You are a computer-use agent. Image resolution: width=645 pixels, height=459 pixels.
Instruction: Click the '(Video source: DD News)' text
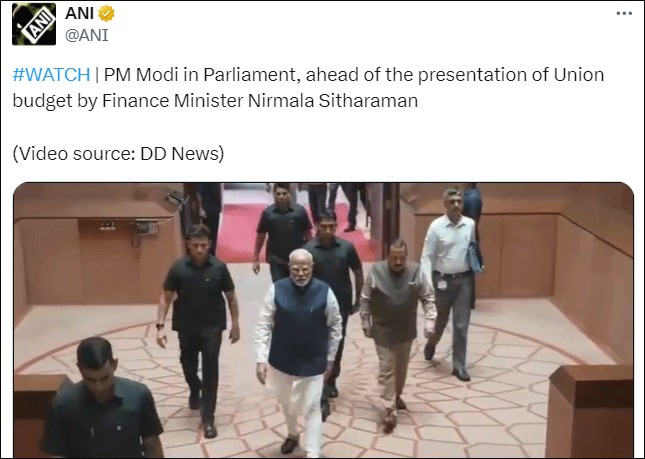point(118,153)
